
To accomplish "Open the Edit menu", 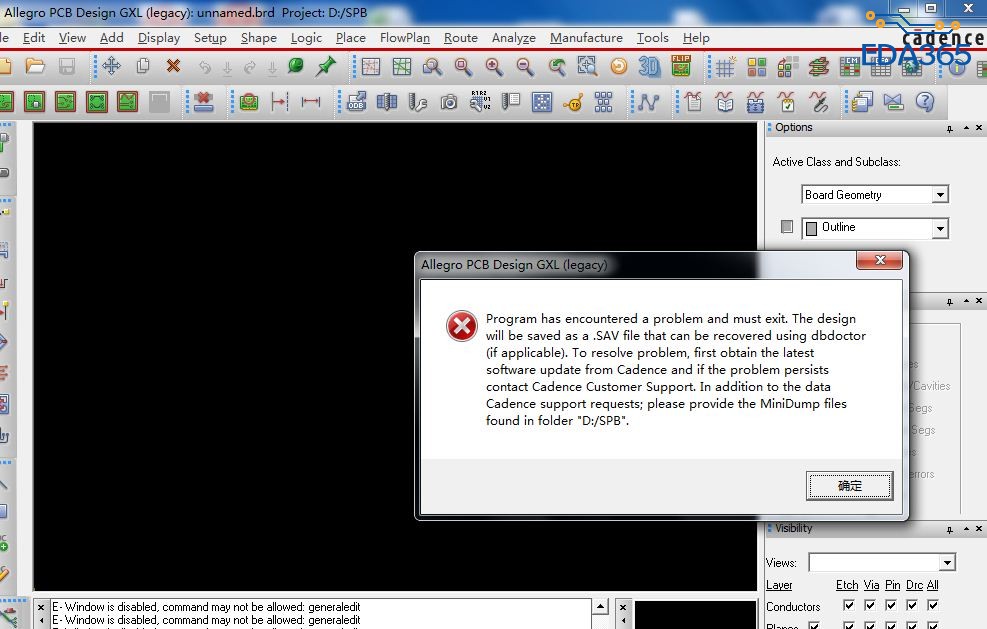I will 34,38.
